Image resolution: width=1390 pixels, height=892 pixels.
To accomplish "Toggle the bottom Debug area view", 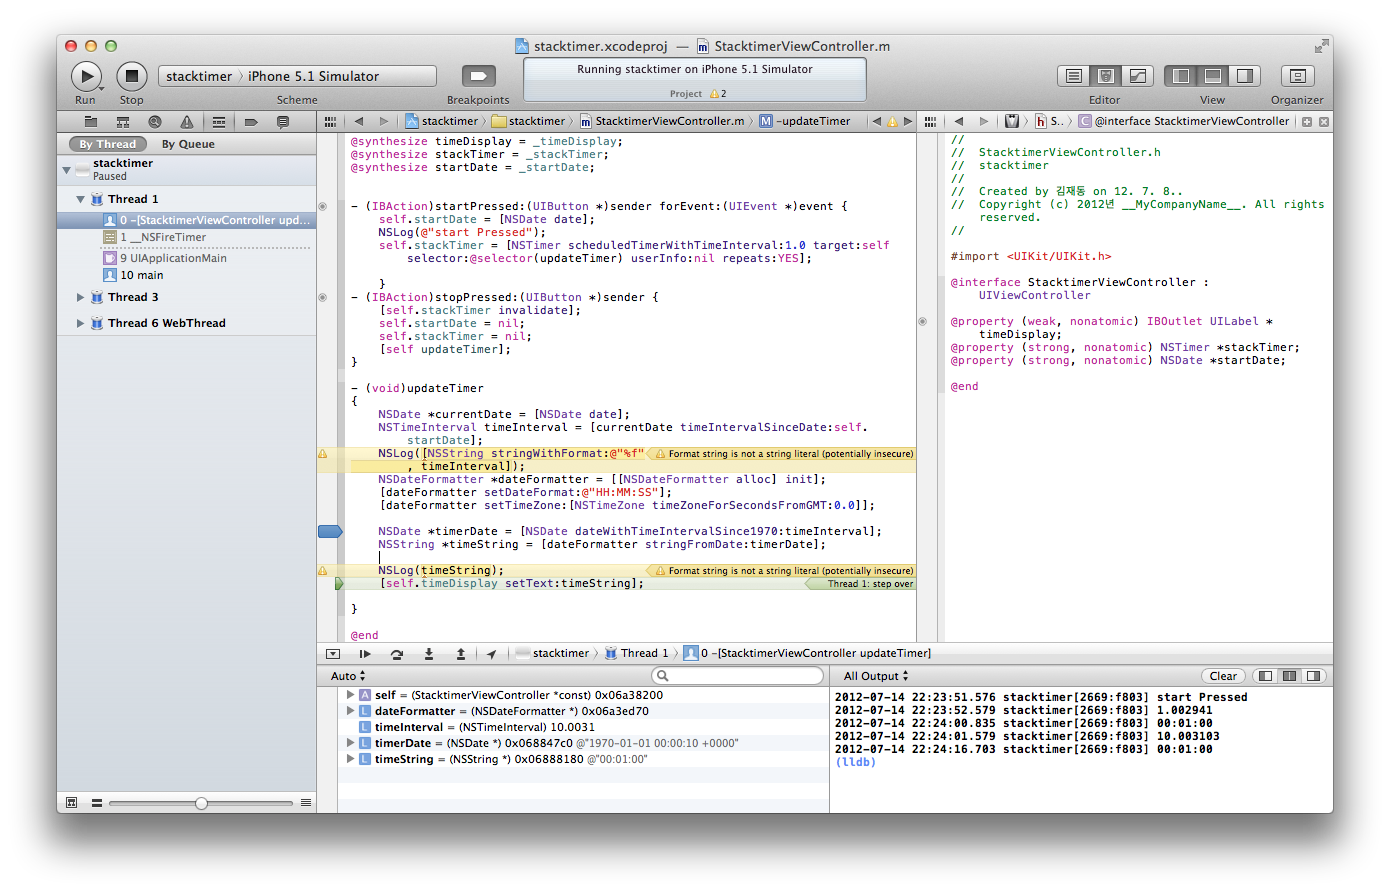I will 1213,76.
